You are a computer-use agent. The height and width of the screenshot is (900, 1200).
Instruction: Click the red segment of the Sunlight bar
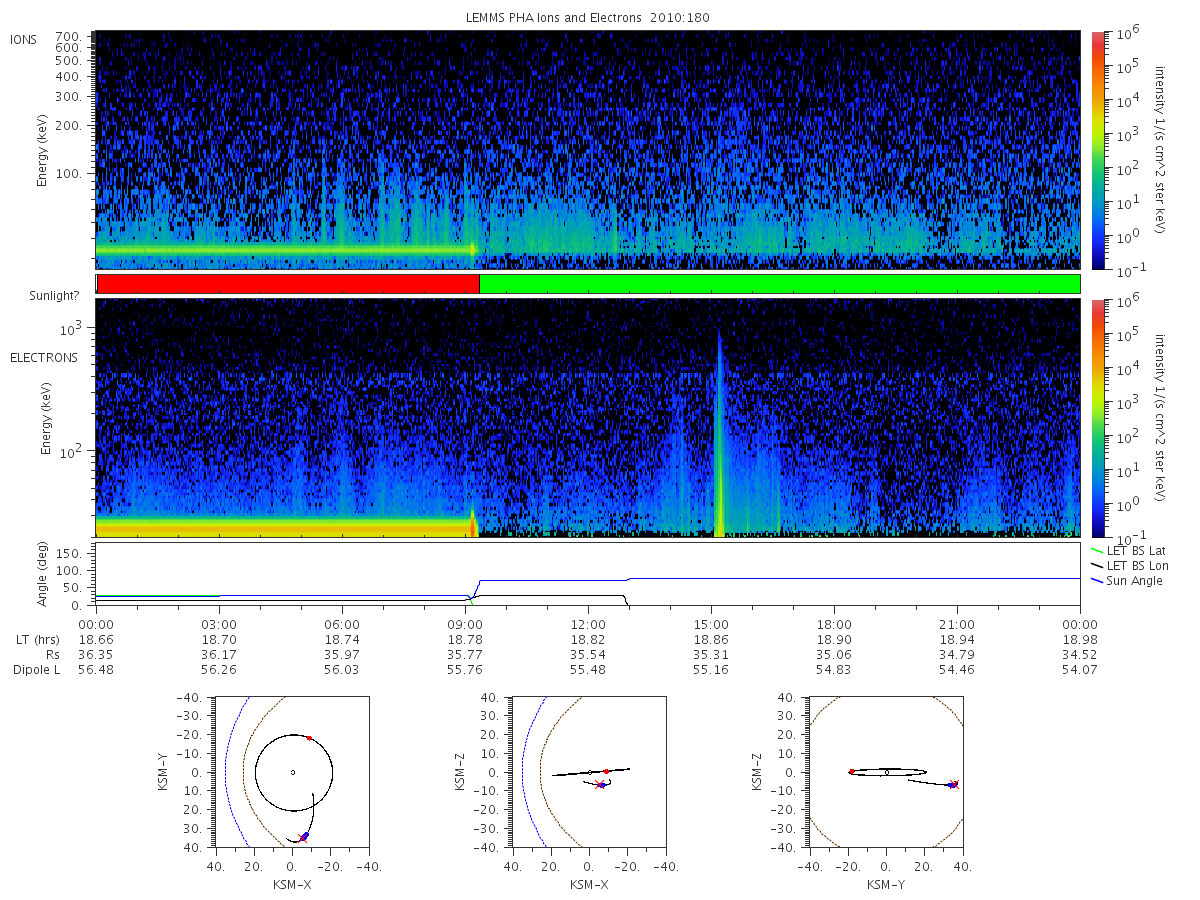(x=288, y=284)
